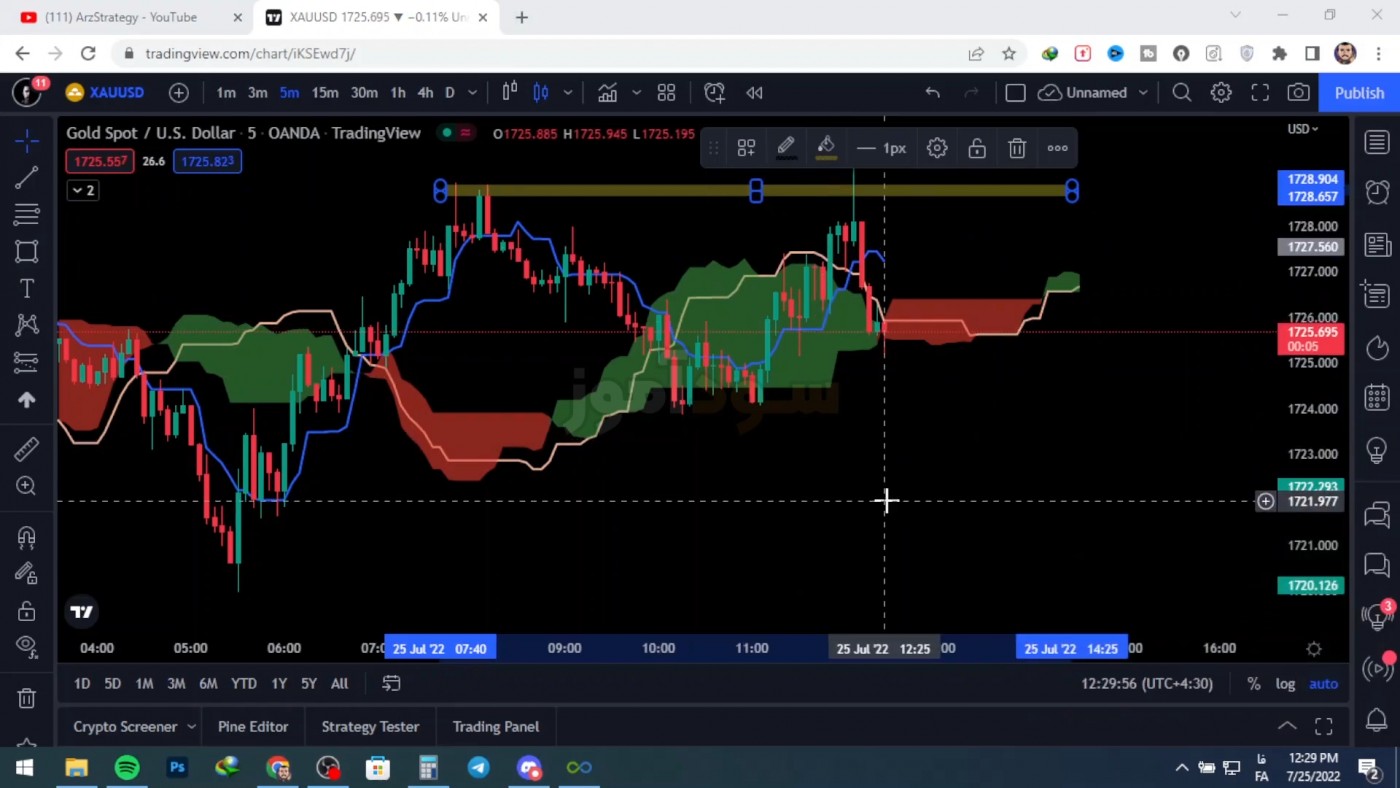Collapse the indicator legend showing 2
The height and width of the screenshot is (788, 1400).
pos(83,190)
